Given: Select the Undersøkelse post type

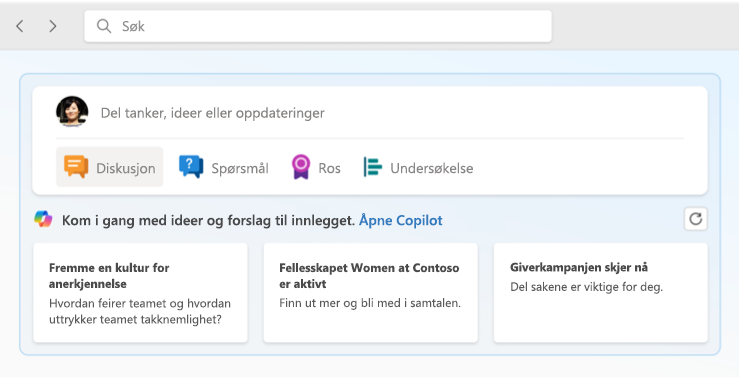Looking at the screenshot, I should tap(418, 167).
